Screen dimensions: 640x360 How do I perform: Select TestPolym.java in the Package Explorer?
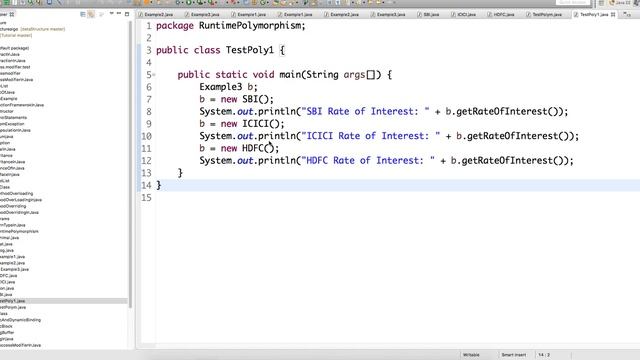tap(13, 307)
